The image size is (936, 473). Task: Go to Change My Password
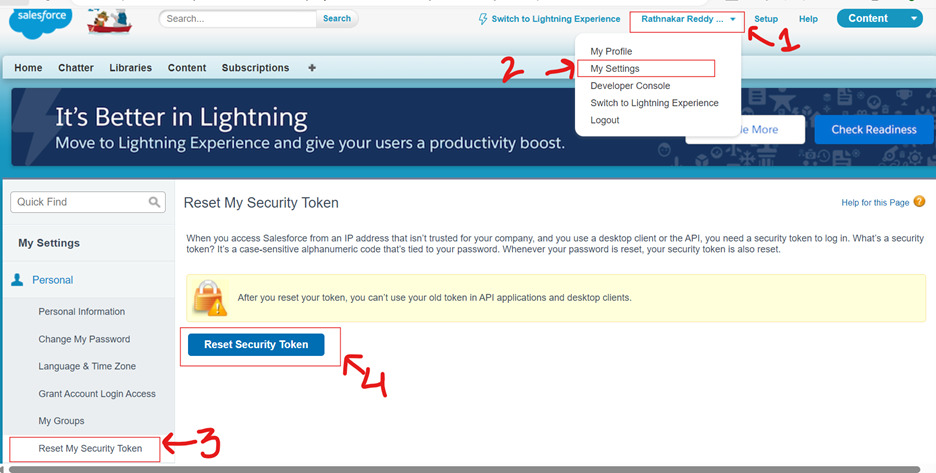(84, 339)
